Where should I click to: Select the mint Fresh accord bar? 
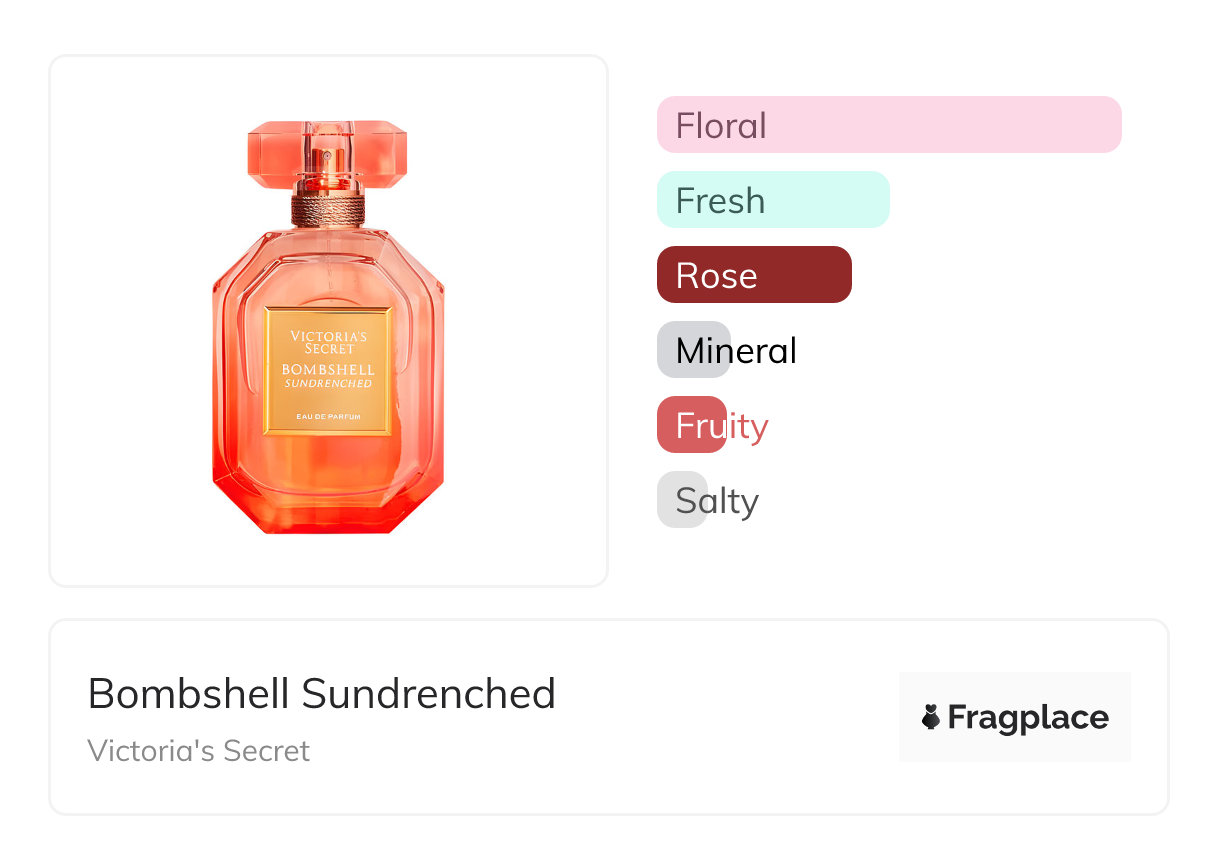[x=773, y=200]
